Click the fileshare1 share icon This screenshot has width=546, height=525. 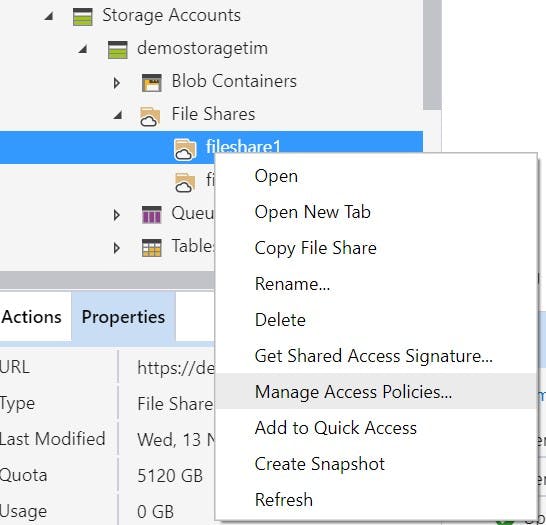[185, 149]
